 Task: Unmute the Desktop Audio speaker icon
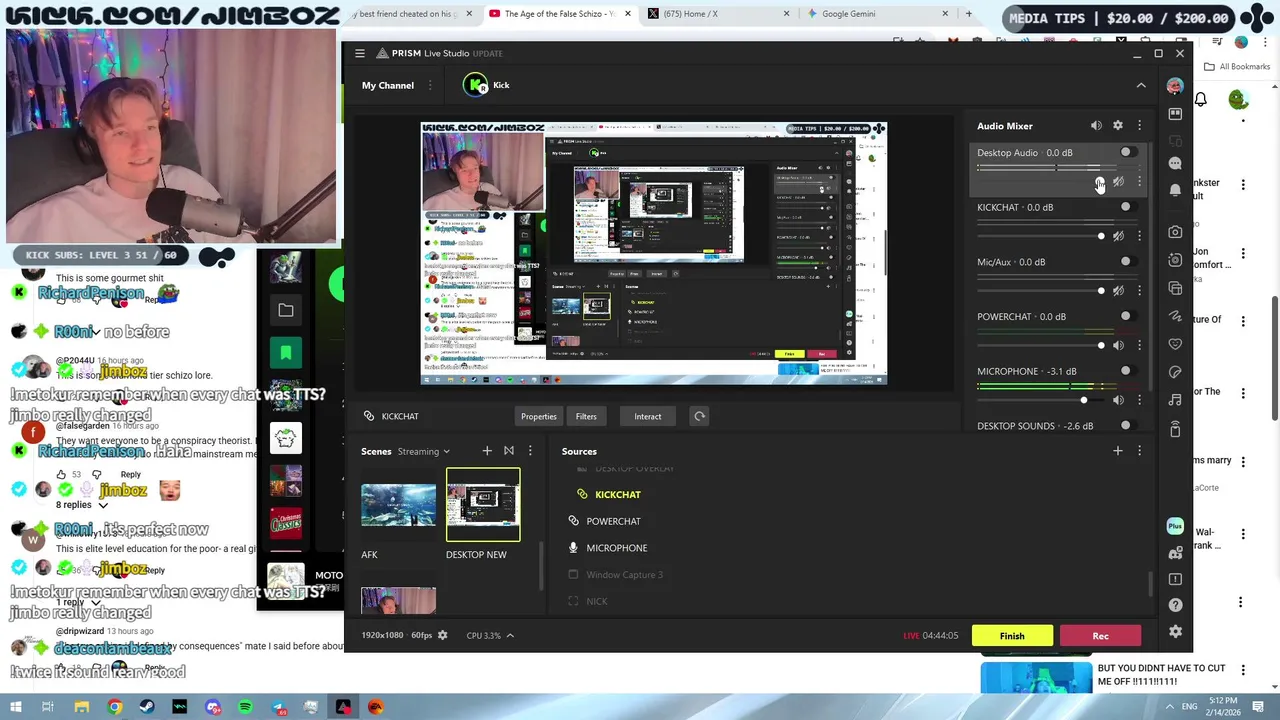click(x=1118, y=182)
